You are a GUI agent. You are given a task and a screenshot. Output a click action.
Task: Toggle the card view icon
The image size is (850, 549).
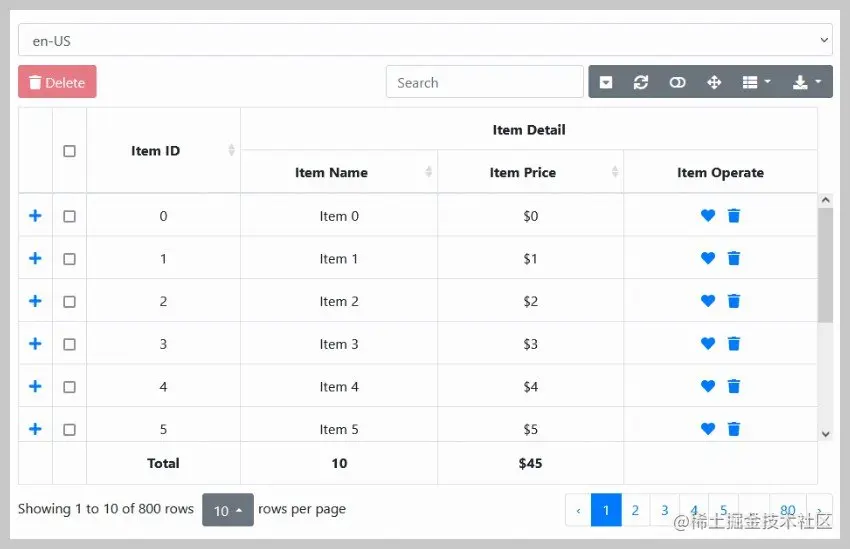(x=677, y=82)
